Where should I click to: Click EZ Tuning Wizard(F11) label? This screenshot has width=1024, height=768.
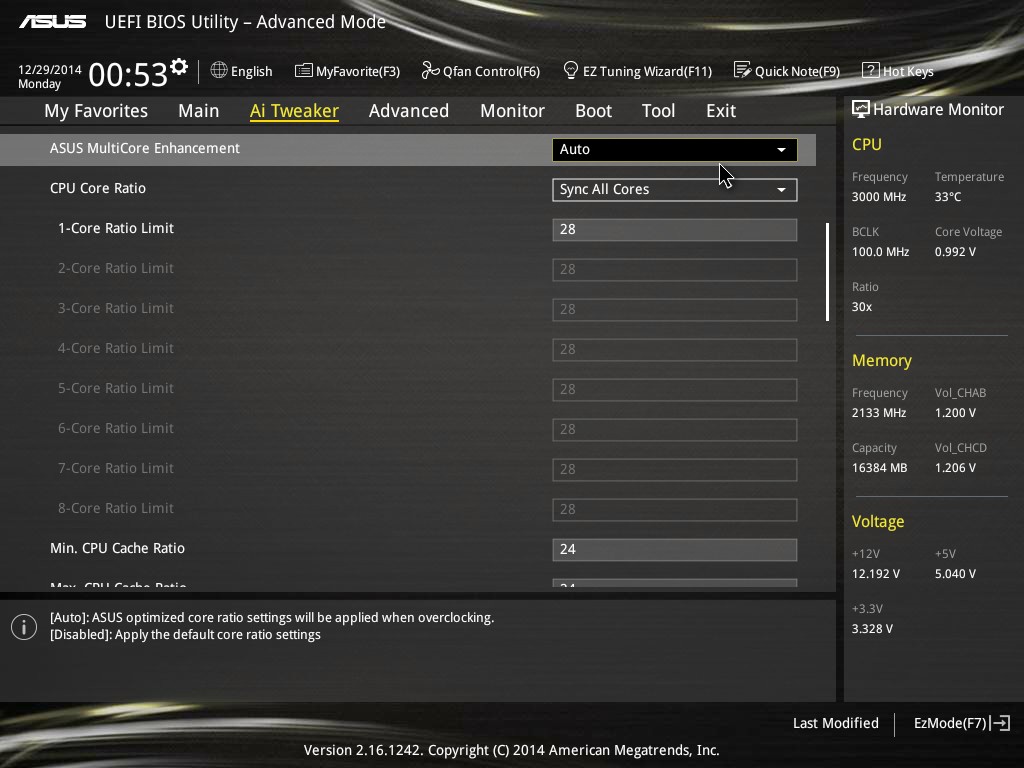pyautogui.click(x=647, y=71)
